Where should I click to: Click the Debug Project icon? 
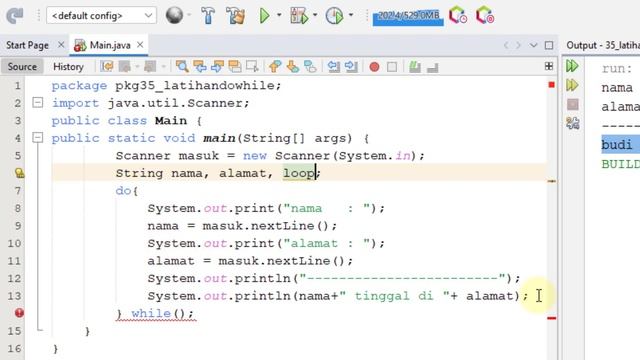coord(300,16)
